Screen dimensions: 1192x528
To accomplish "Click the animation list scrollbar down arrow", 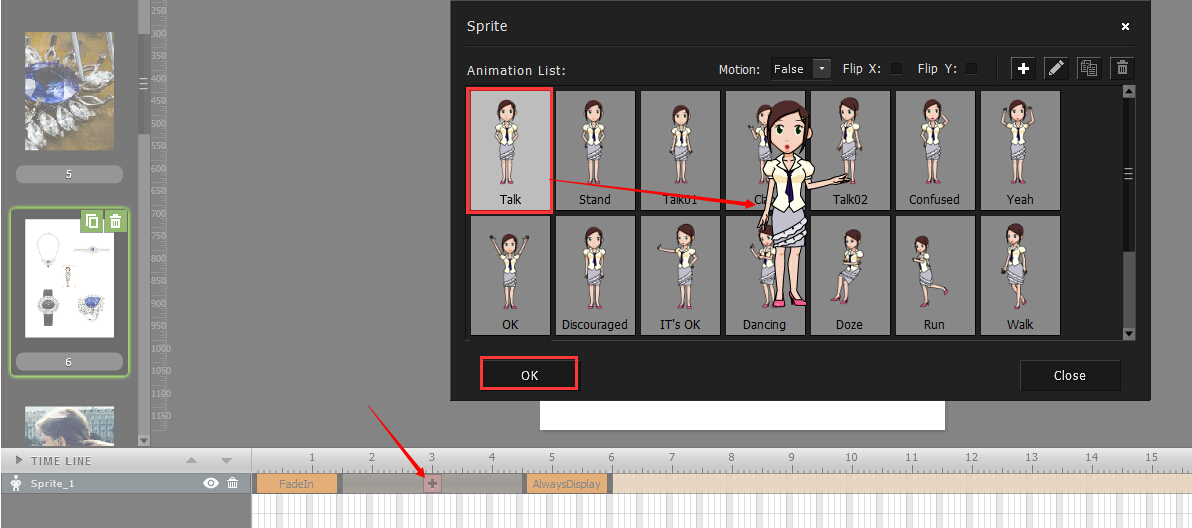I will (1128, 333).
